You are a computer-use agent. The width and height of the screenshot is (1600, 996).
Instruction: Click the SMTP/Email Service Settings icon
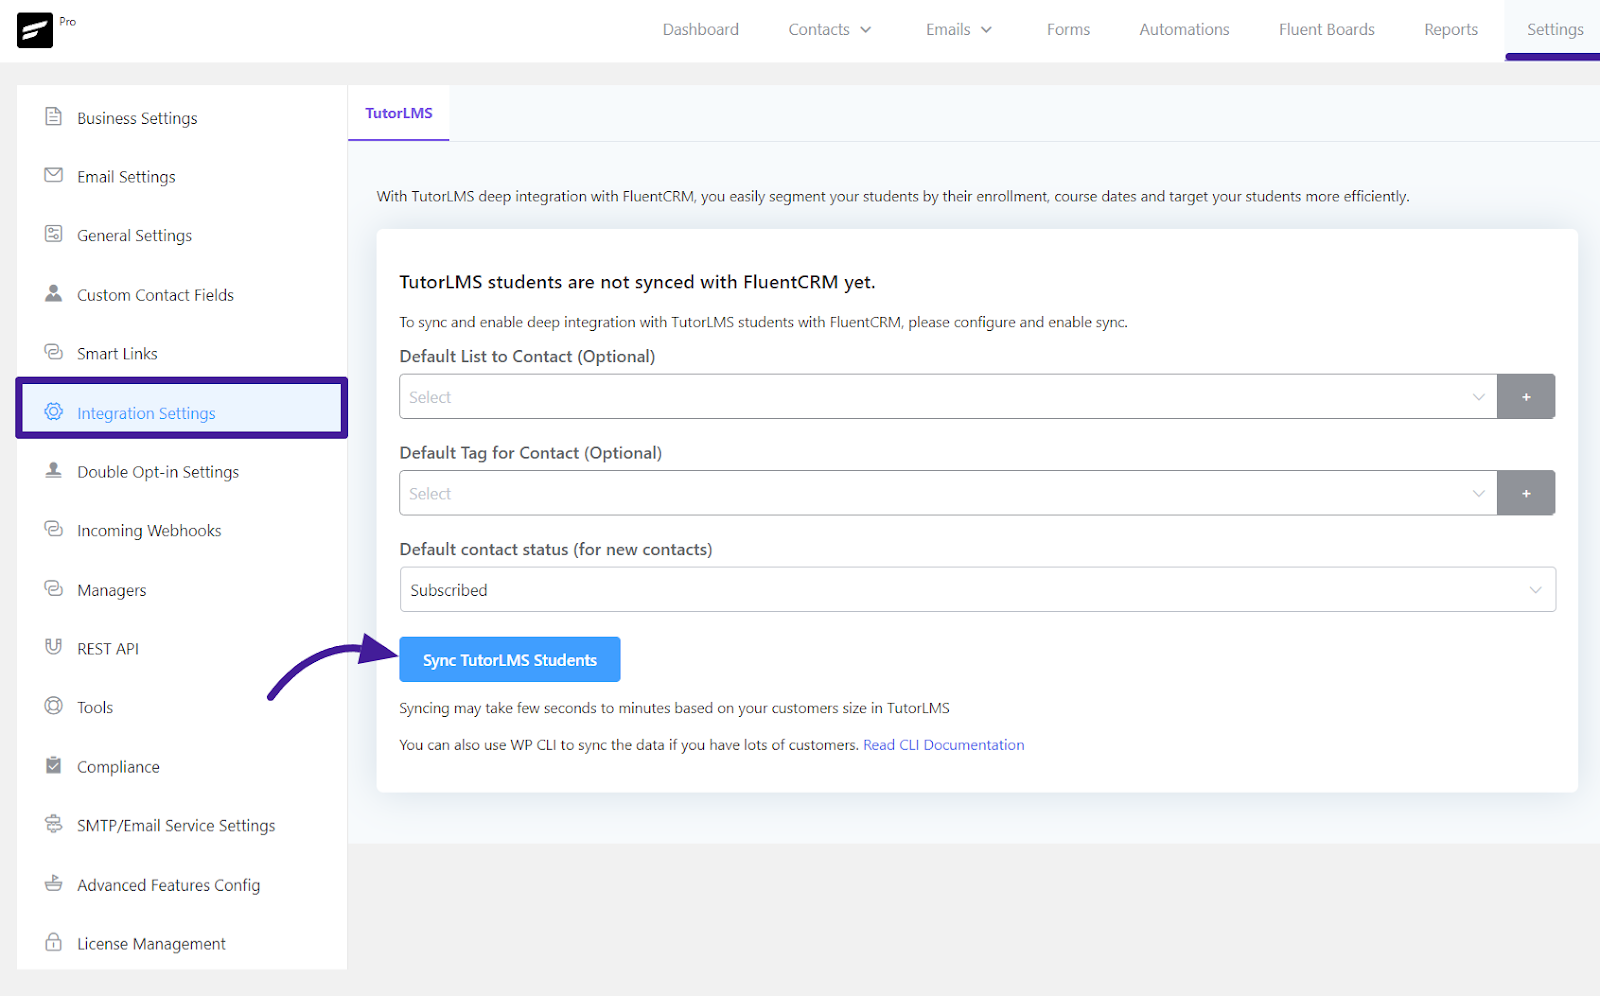click(x=54, y=824)
